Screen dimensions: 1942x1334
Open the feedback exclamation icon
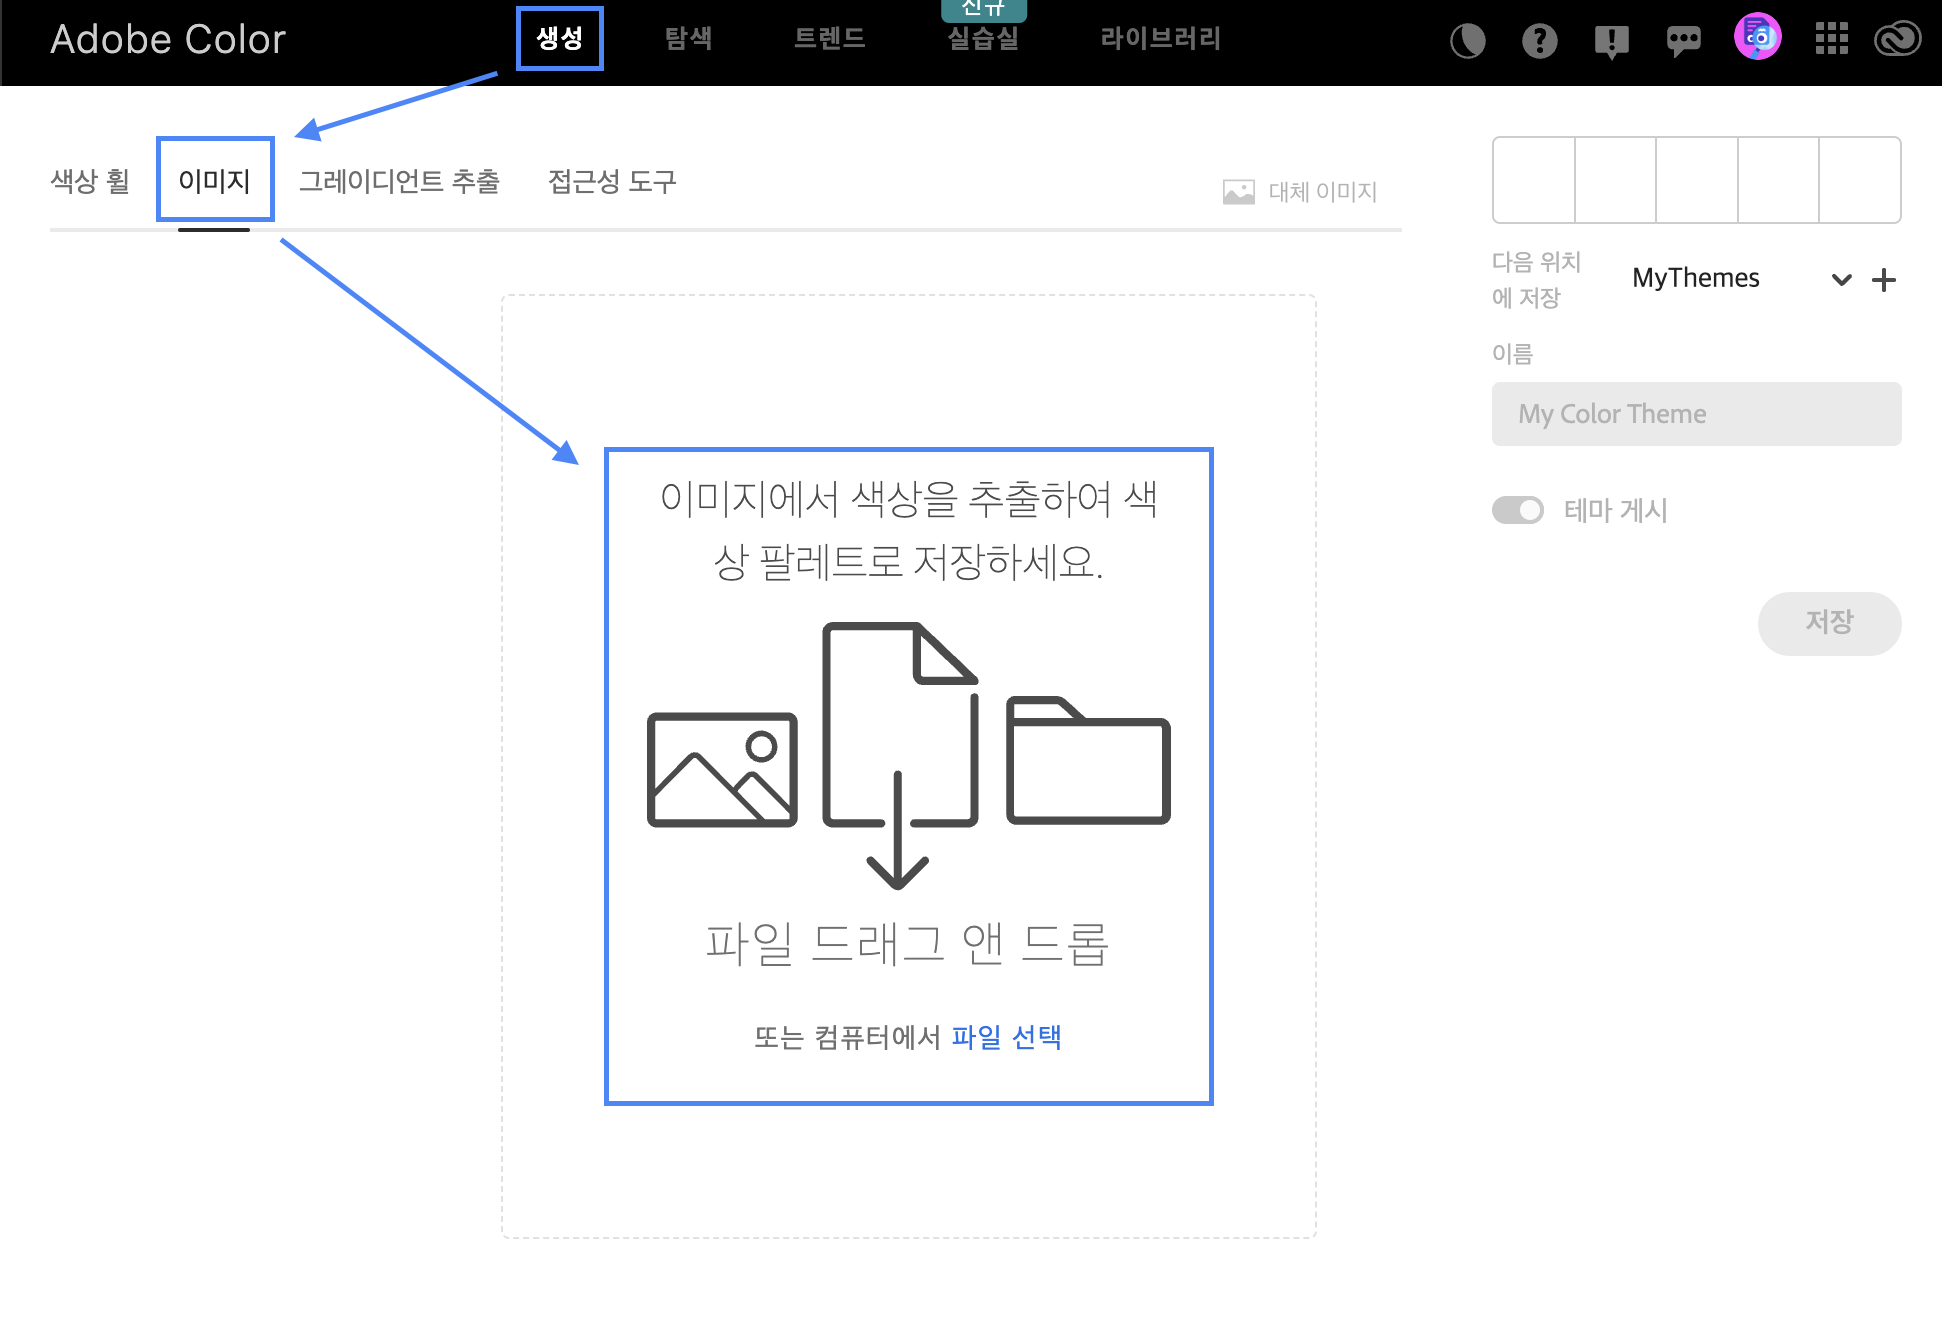pos(1611,41)
